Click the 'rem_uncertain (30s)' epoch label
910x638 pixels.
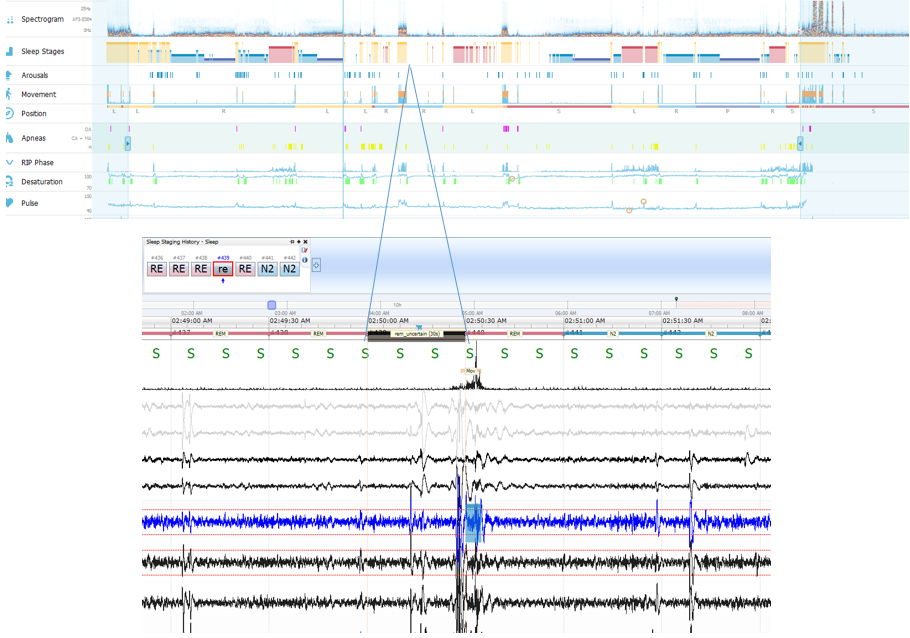[x=417, y=334]
